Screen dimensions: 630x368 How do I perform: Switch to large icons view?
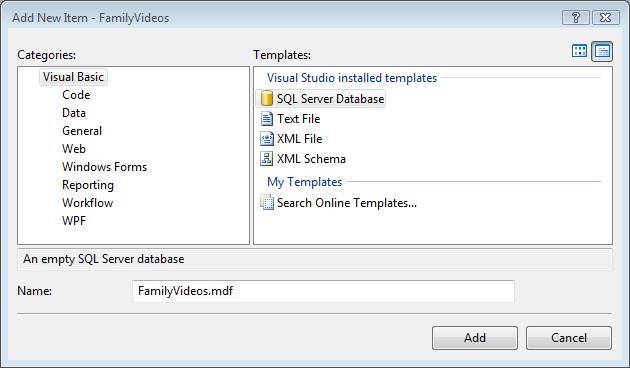point(579,51)
